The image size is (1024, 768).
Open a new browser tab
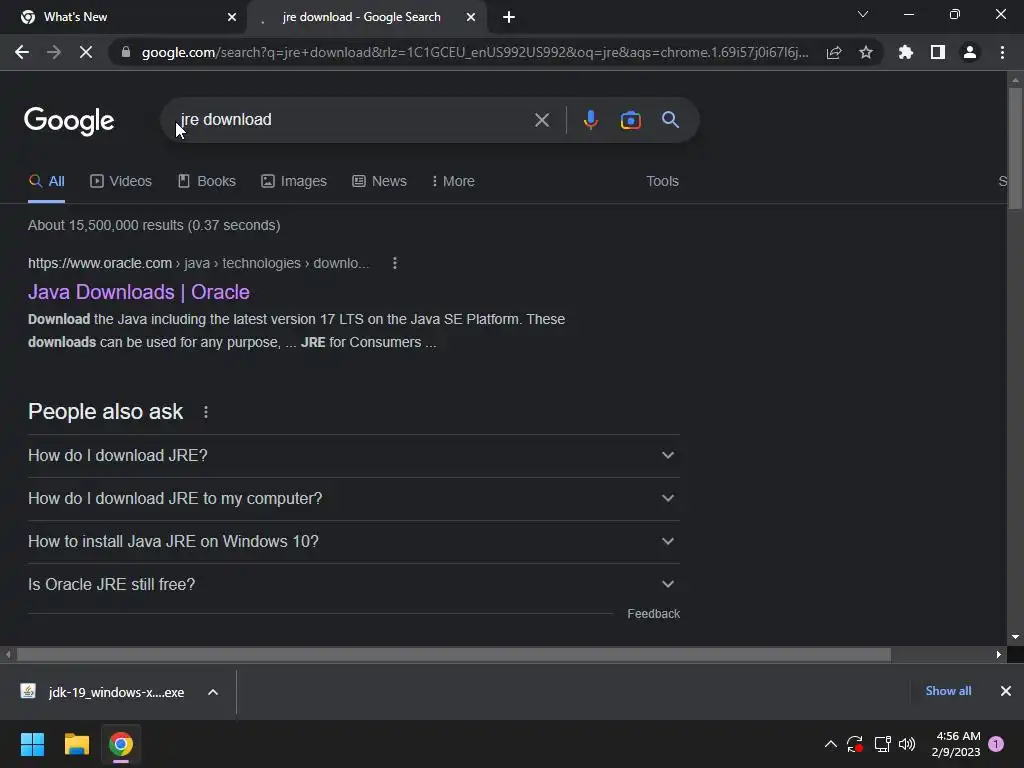coord(509,18)
